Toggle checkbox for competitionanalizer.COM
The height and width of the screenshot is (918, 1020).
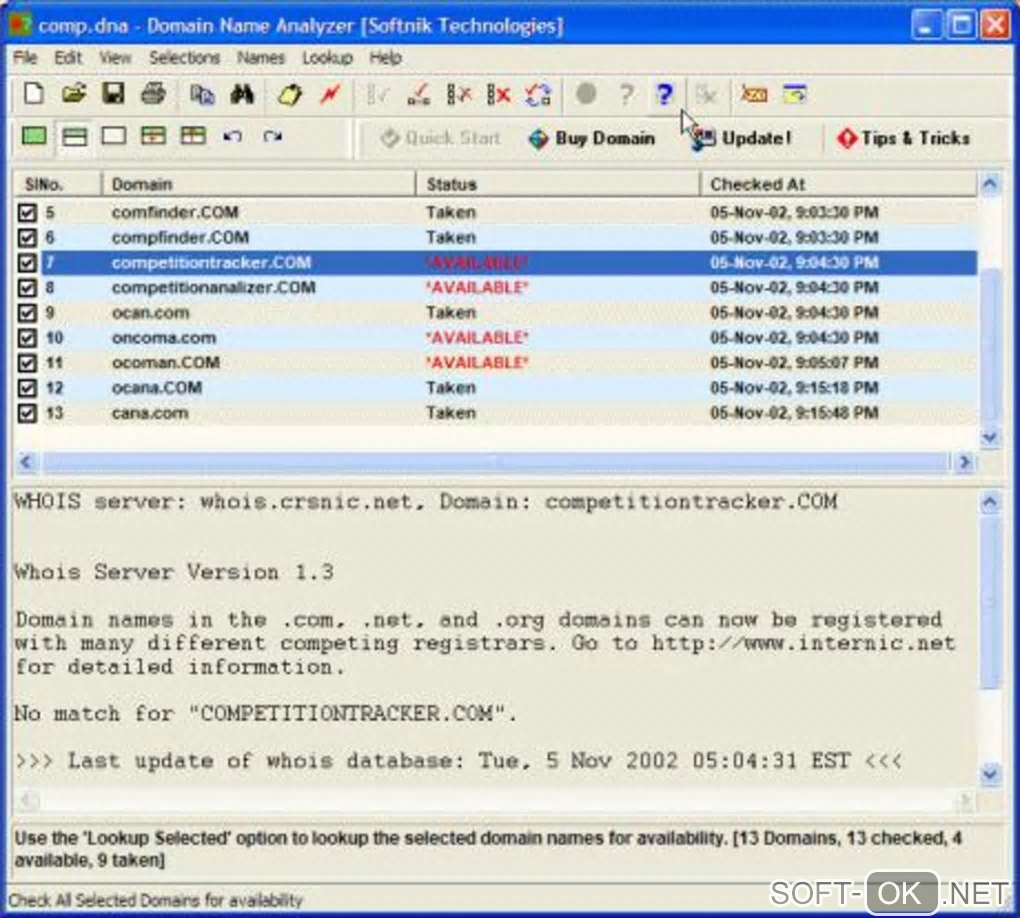point(27,288)
